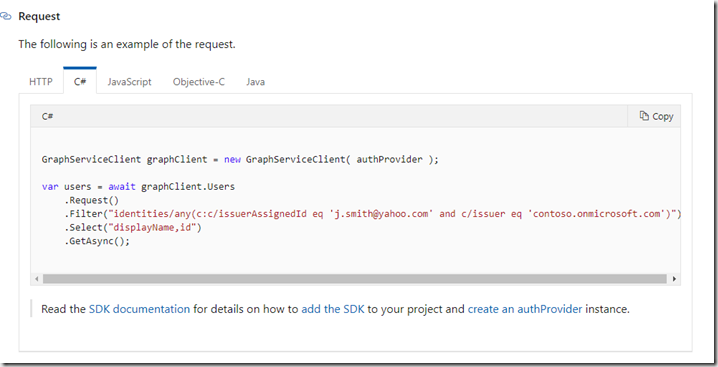The height and width of the screenshot is (367, 718).
Task: Click the code block's right scroll arrow
Action: (674, 279)
